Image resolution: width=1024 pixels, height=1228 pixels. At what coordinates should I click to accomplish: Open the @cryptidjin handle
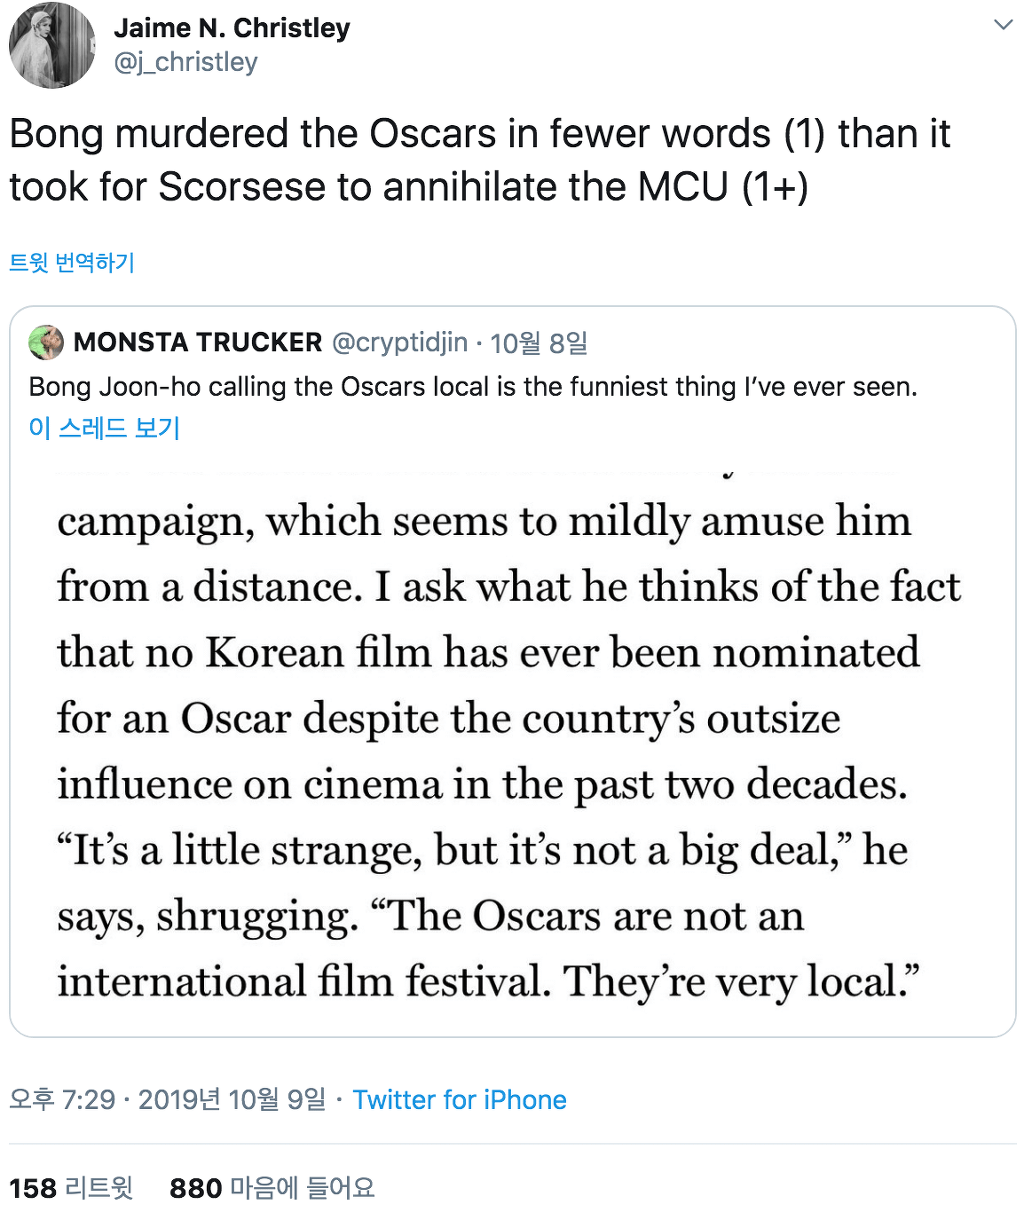pyautogui.click(x=399, y=342)
